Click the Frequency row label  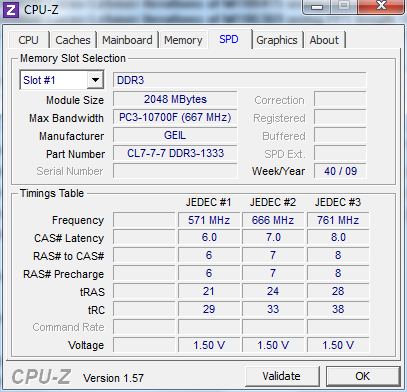click(x=78, y=220)
